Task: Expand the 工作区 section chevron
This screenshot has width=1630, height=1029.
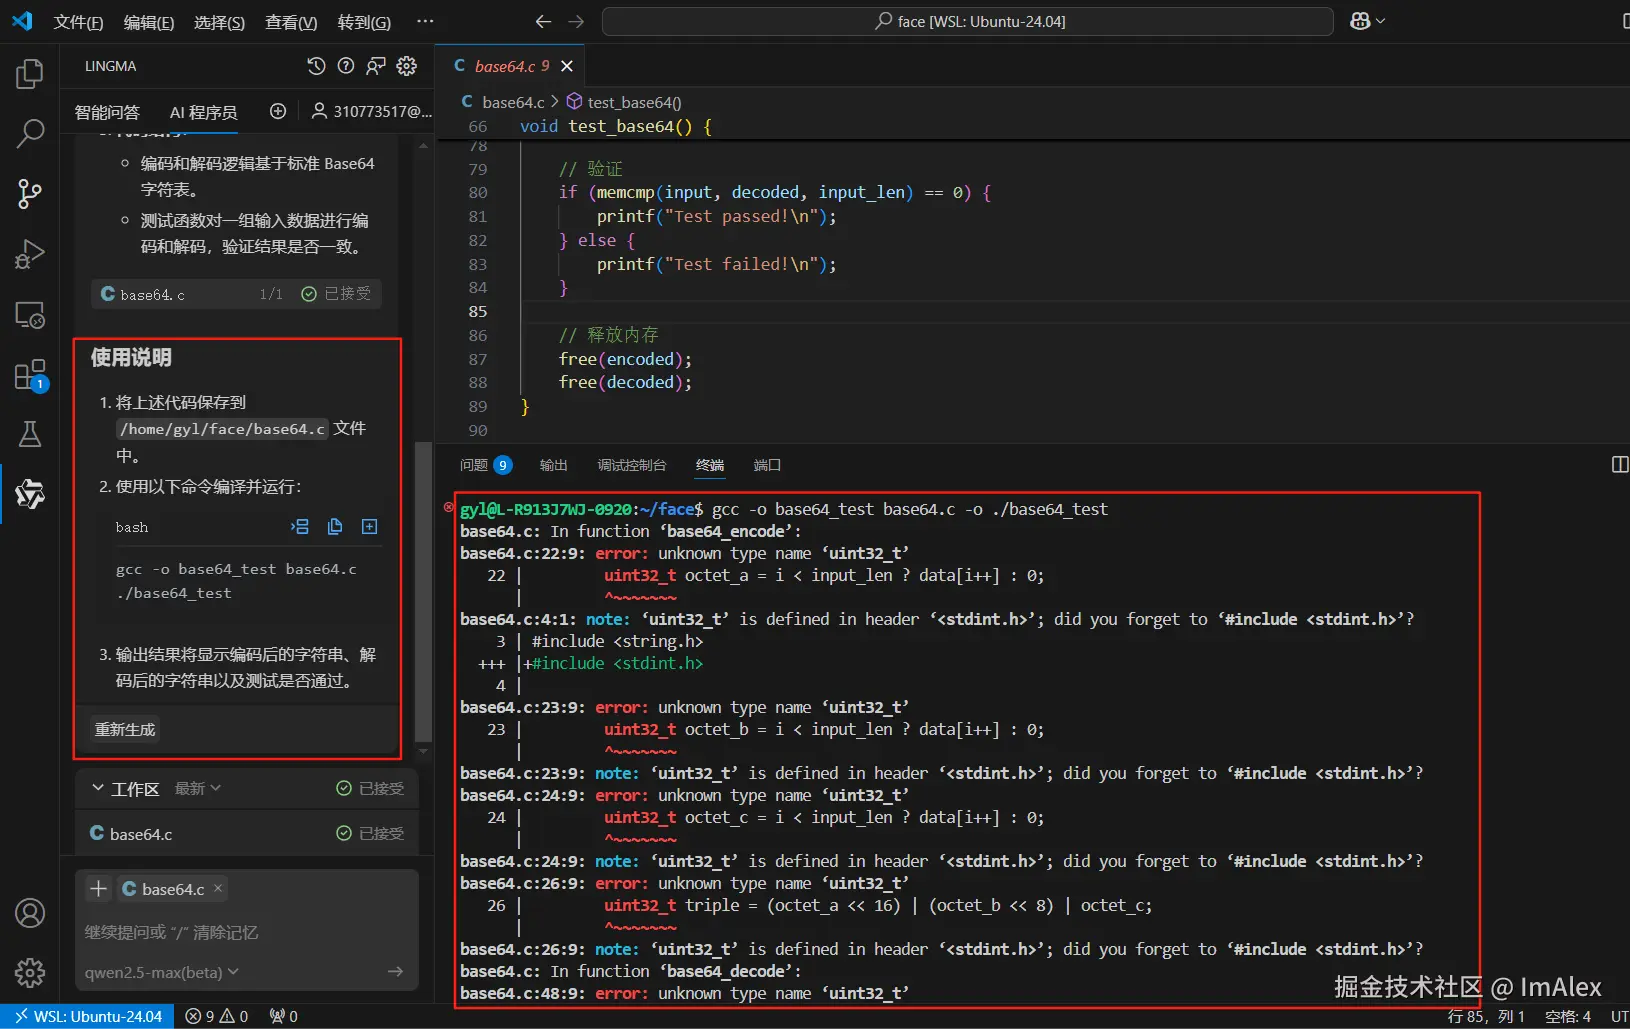Action: pos(98,789)
